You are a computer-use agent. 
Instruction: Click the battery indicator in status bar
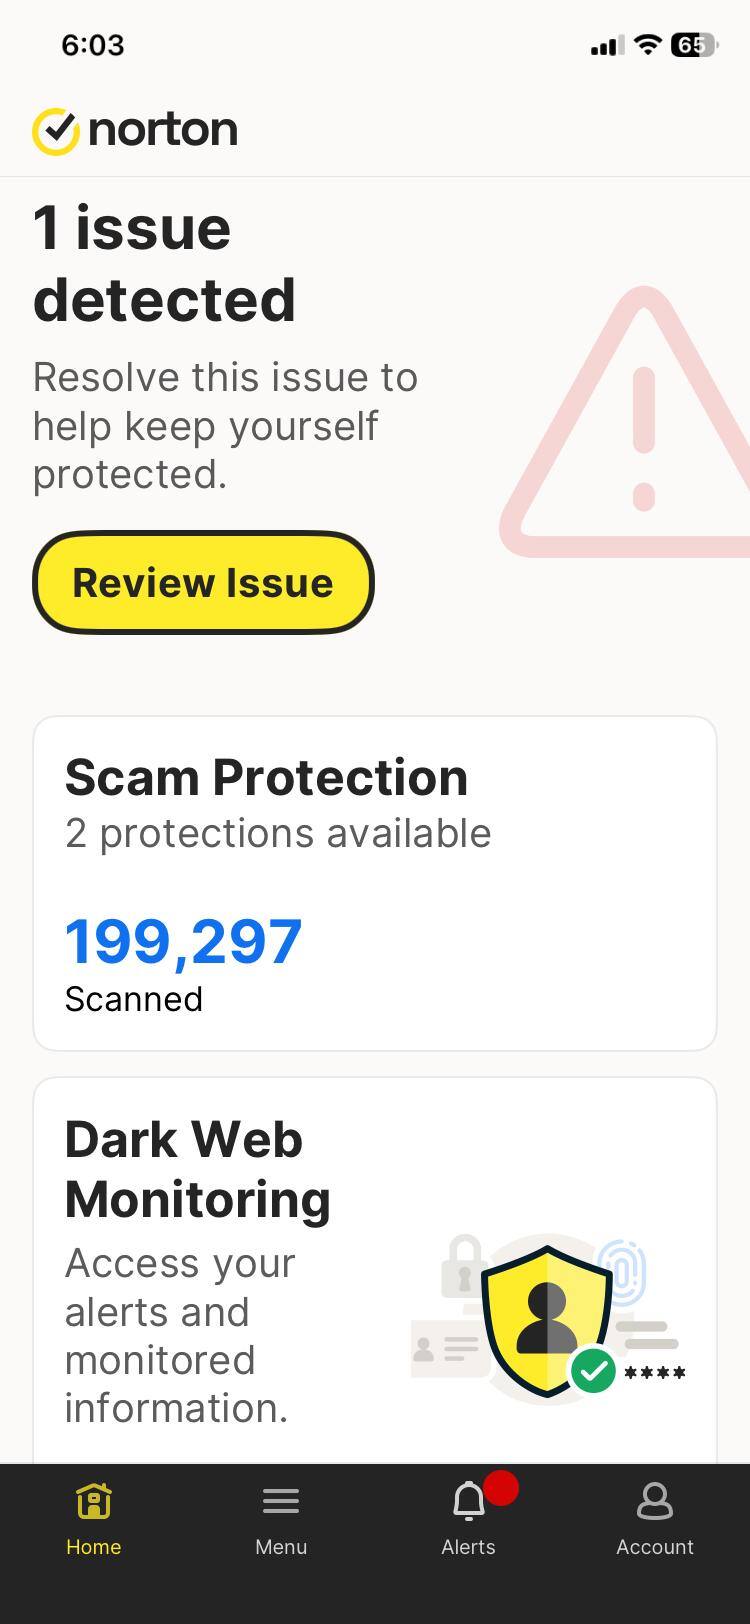coord(694,45)
